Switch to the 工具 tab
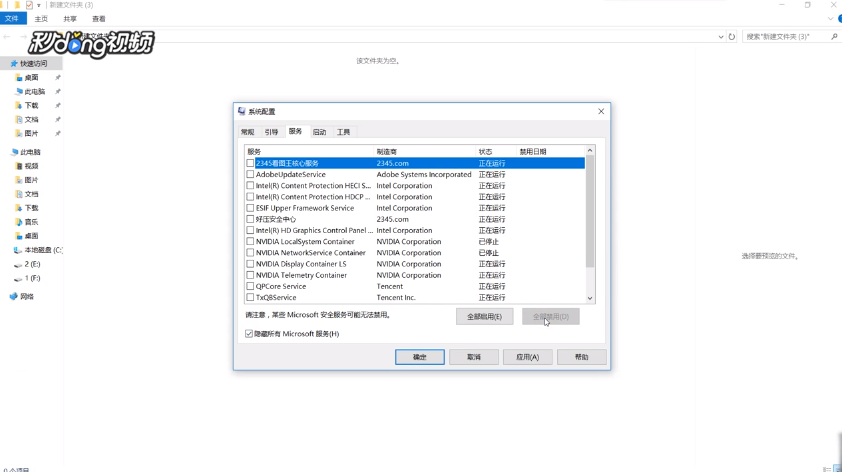The height and width of the screenshot is (472, 842). pyautogui.click(x=344, y=132)
